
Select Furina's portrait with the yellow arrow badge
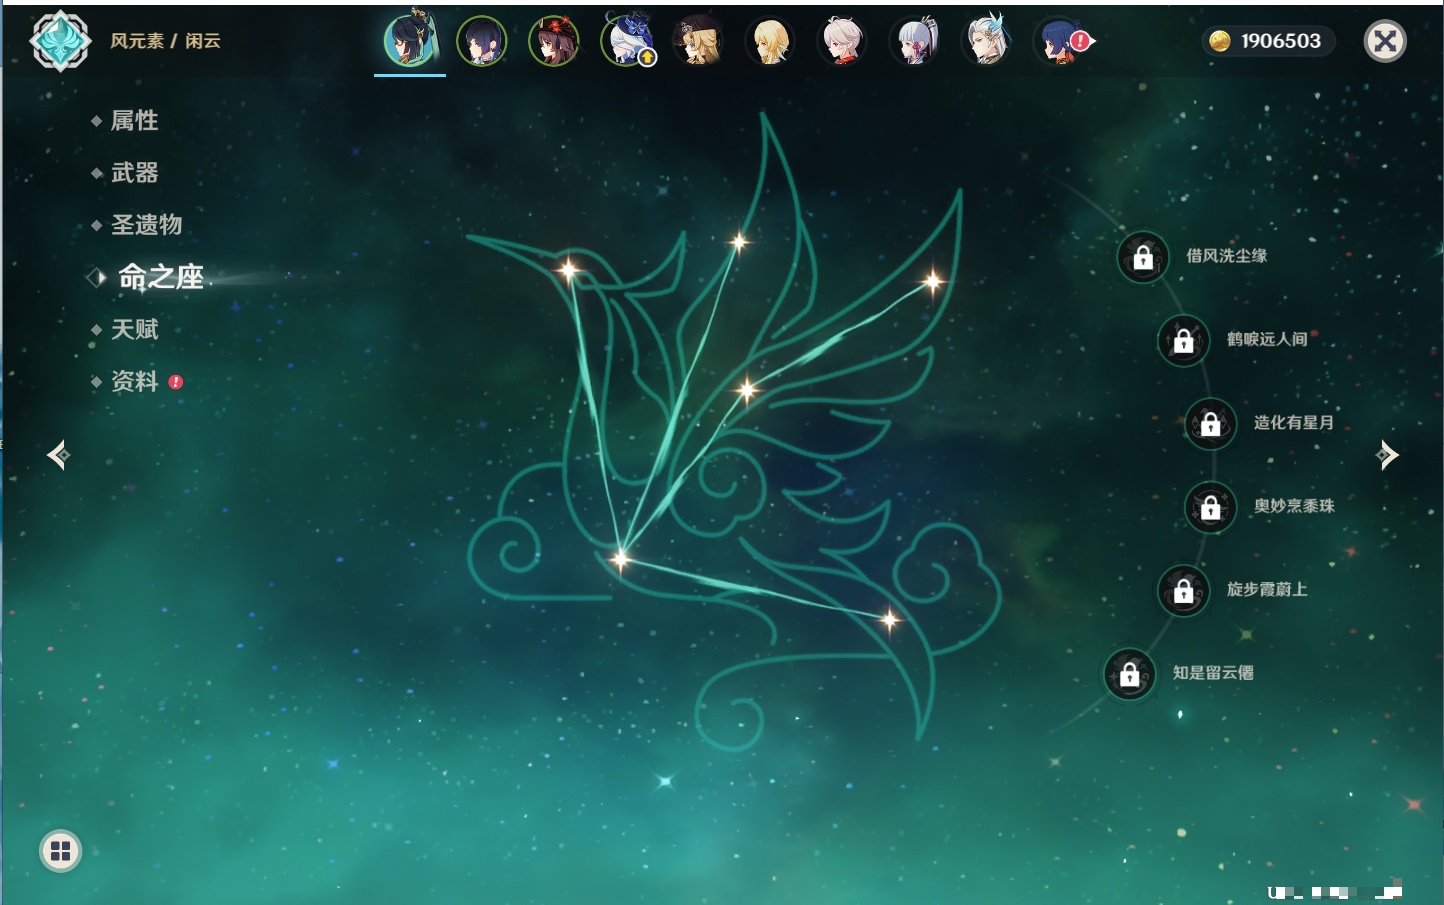pos(627,42)
